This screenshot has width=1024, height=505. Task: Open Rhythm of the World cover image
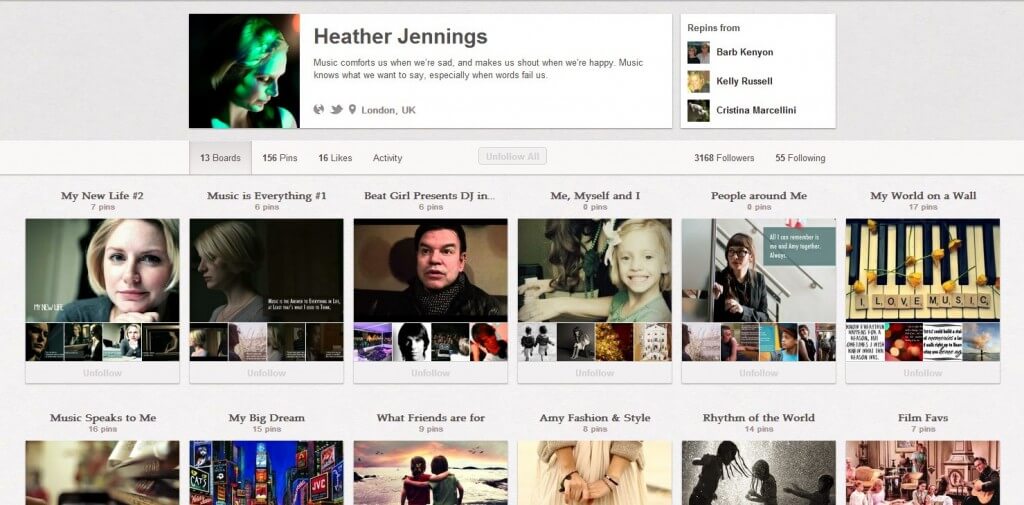click(x=759, y=472)
